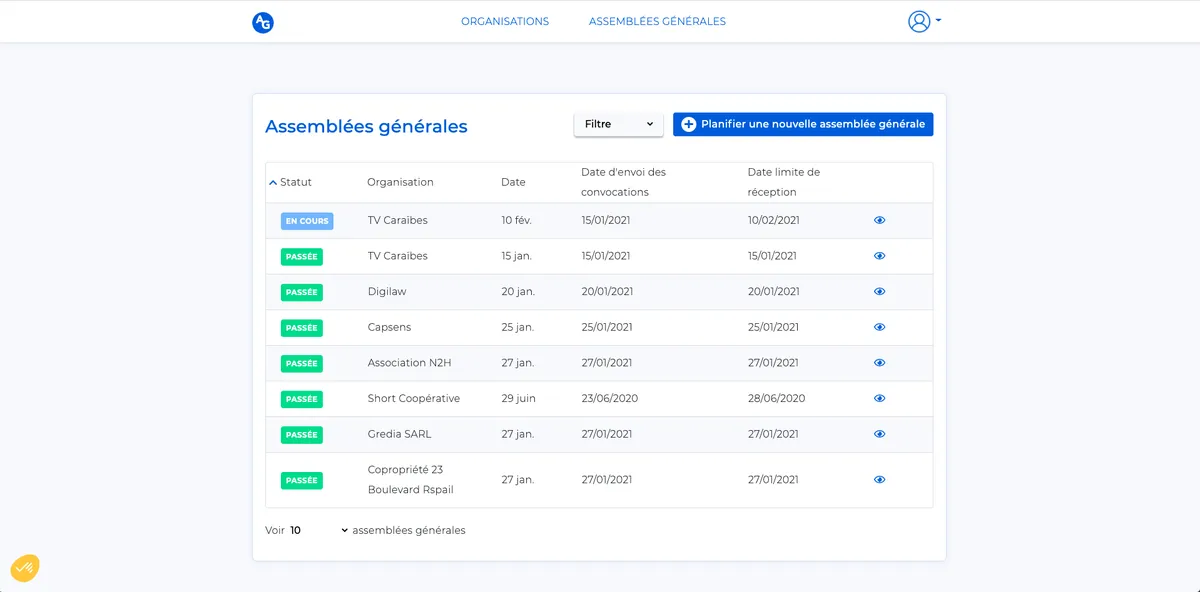Open the rows-per-page selector showing 10

click(x=319, y=530)
